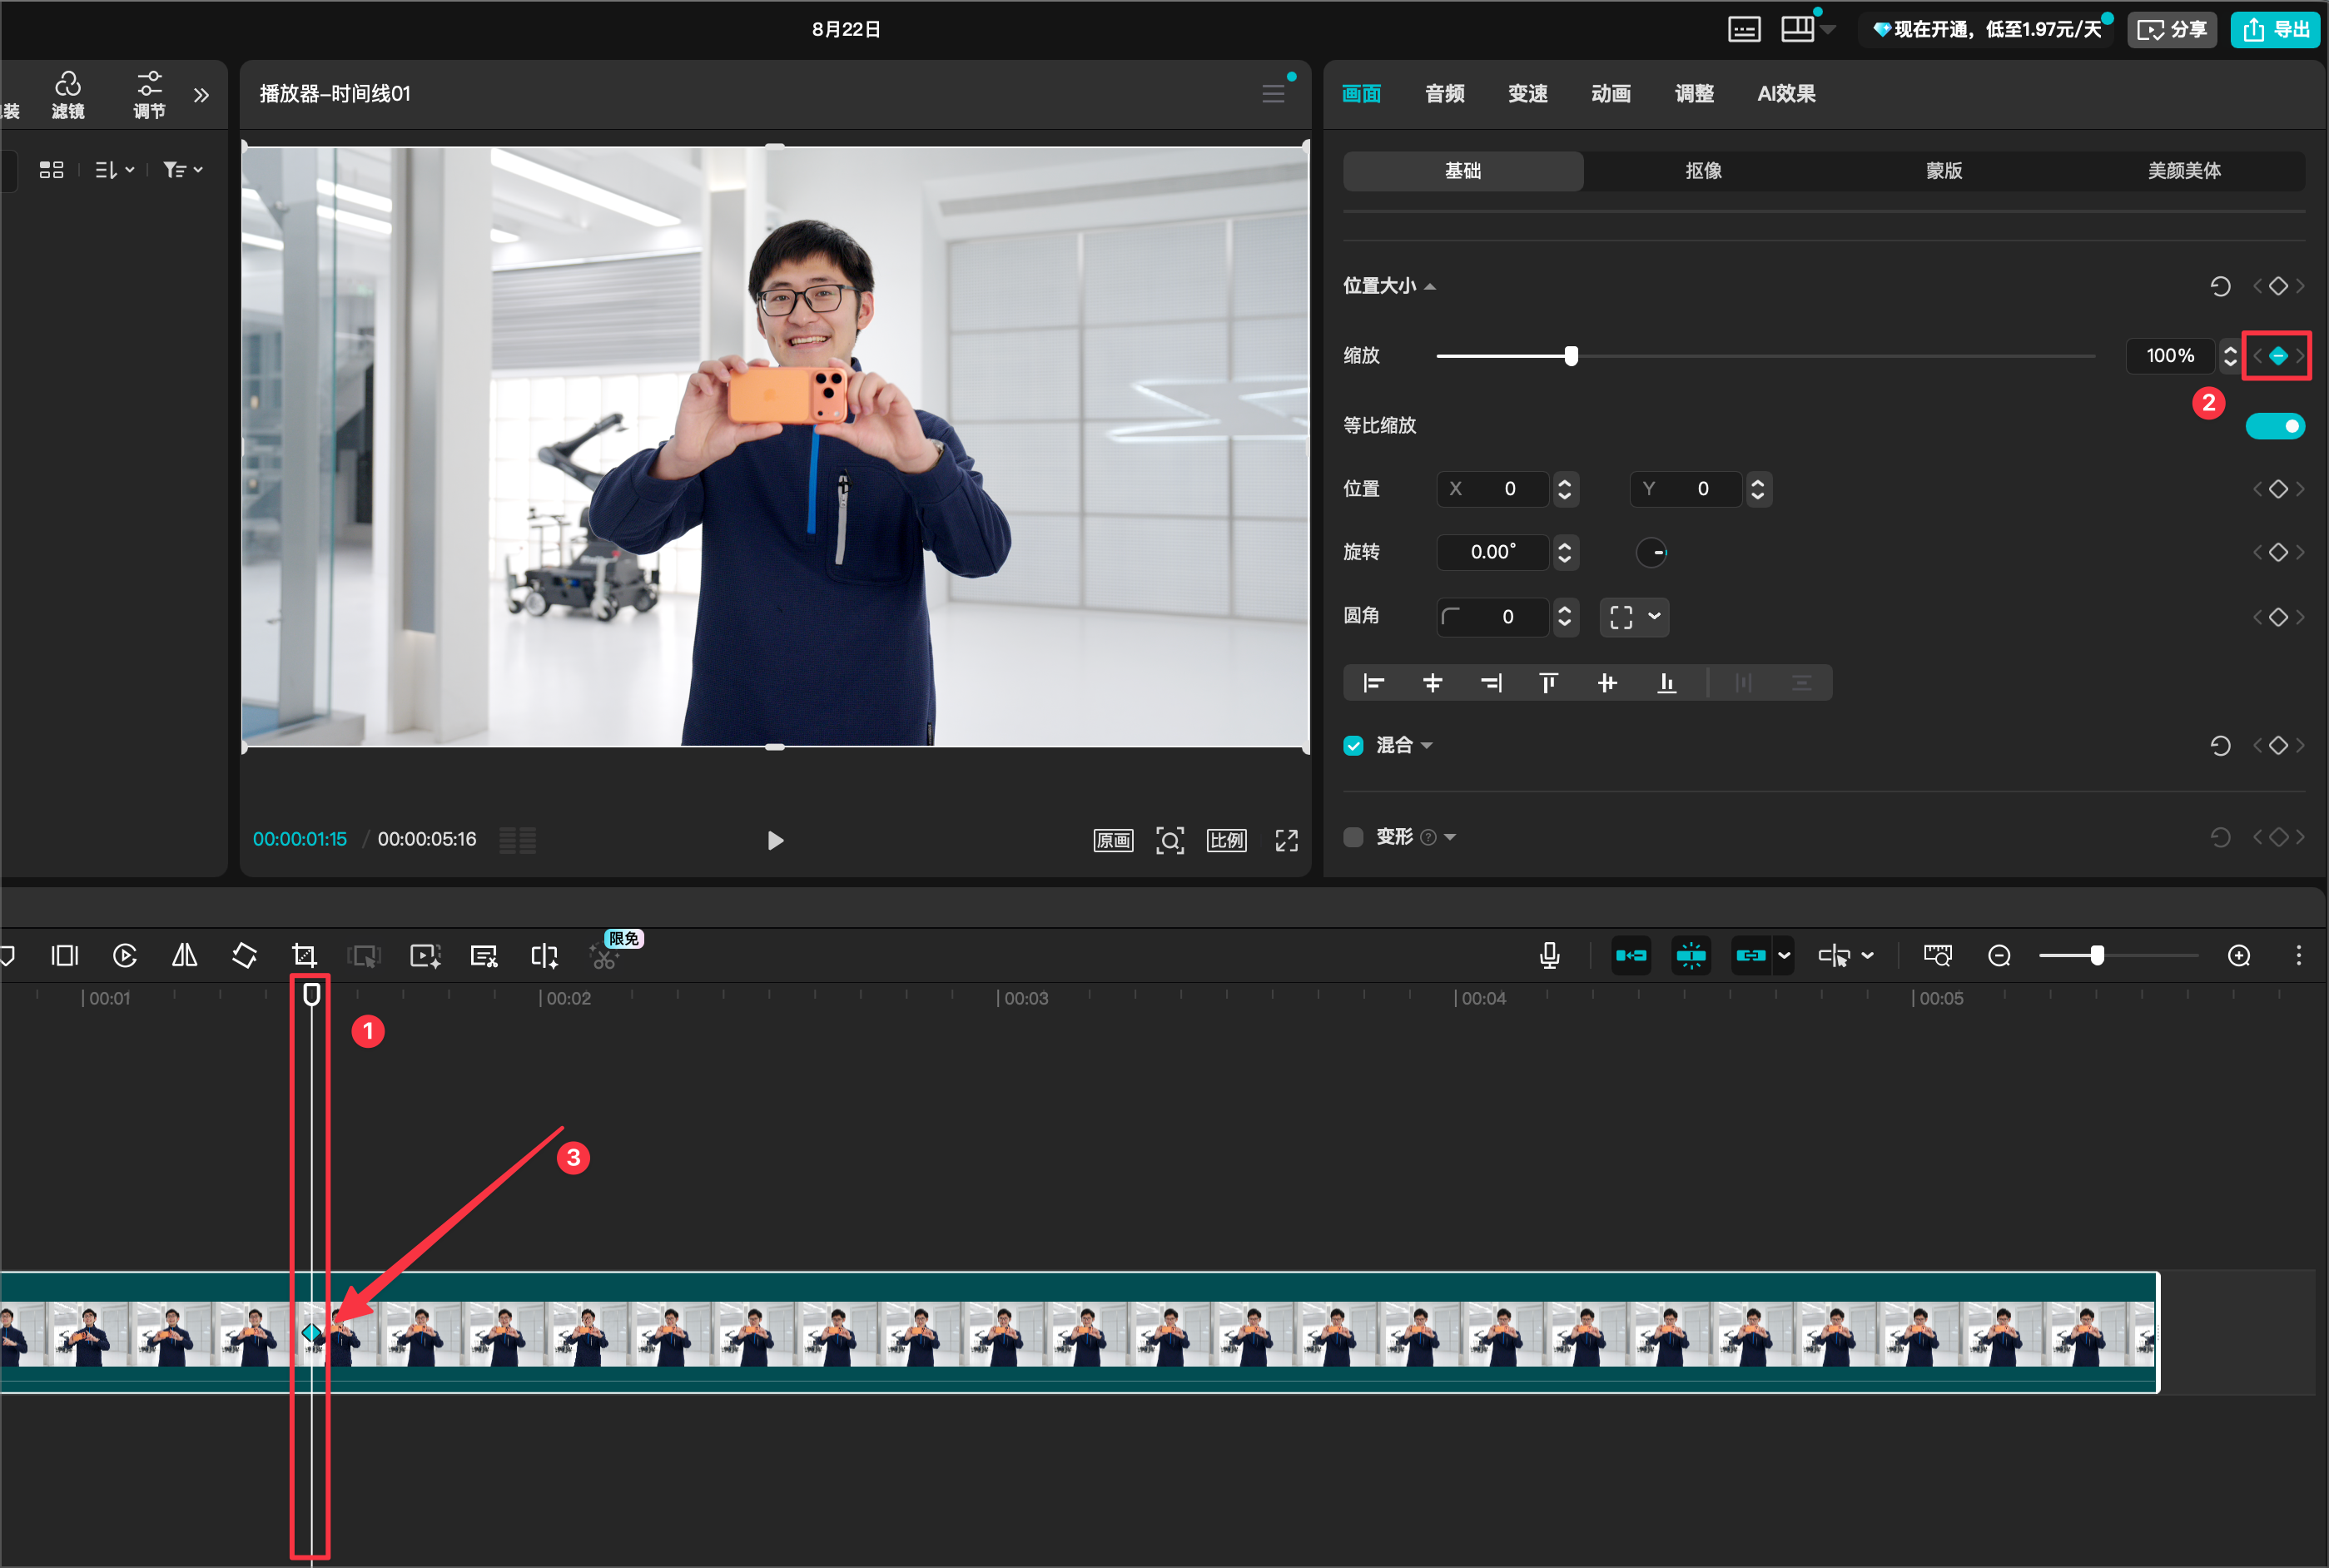Toggle the 缩放 keyframe diamond

(2278, 356)
